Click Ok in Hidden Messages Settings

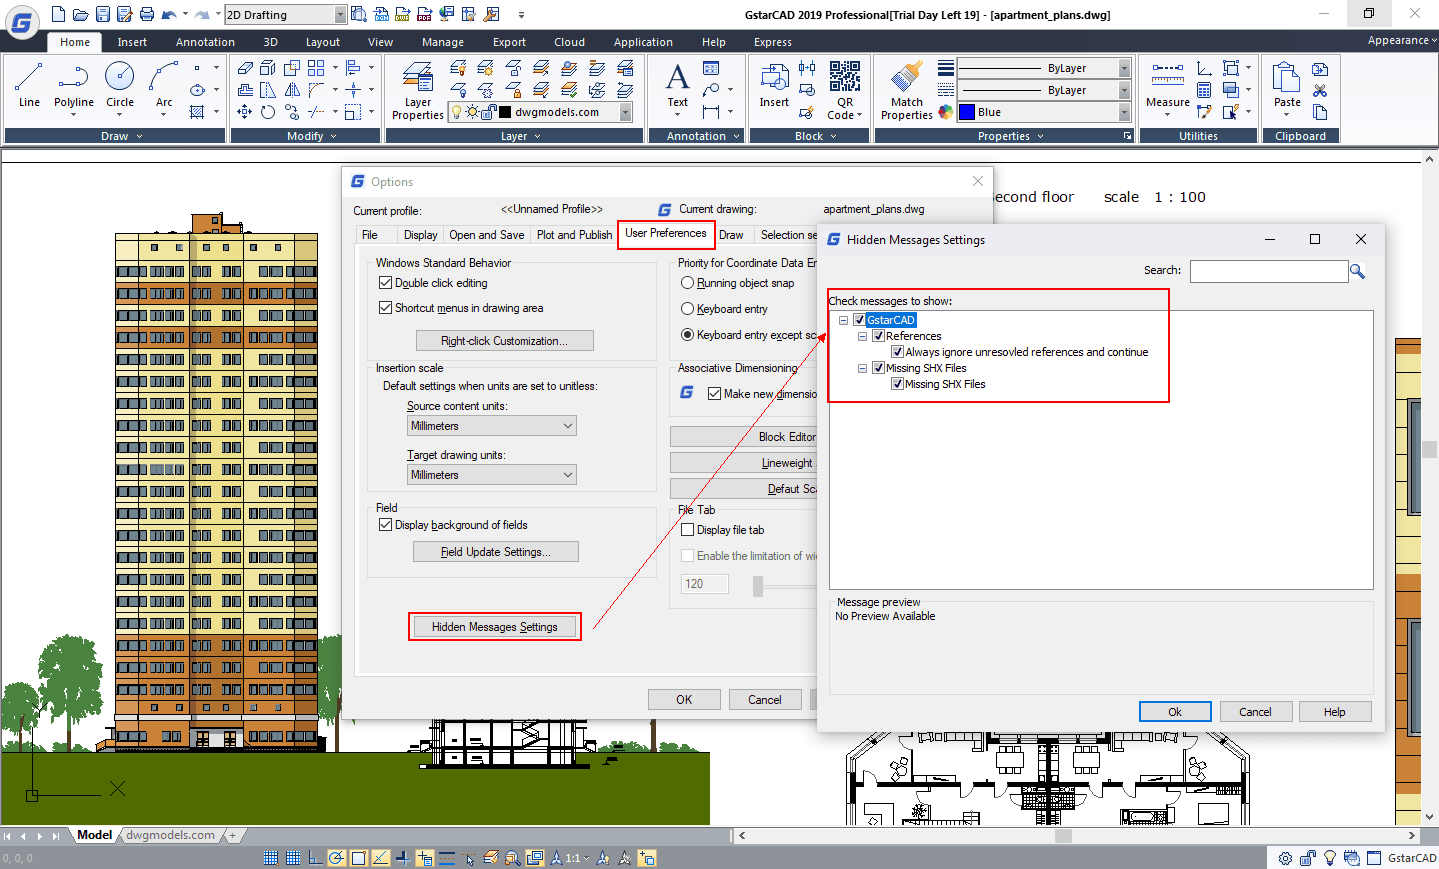(x=1175, y=712)
